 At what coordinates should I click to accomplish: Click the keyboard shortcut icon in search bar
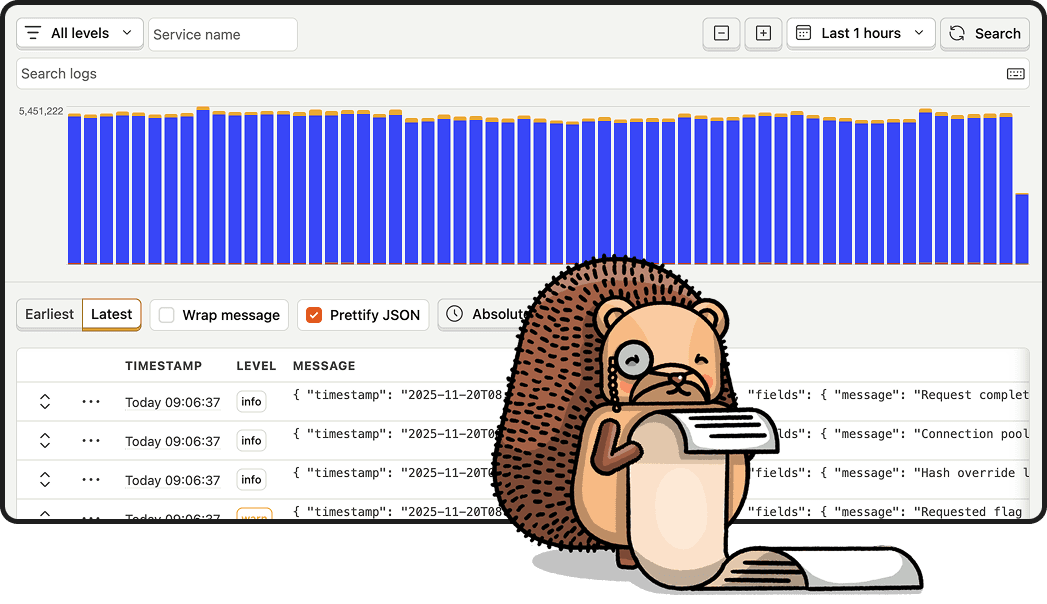point(1014,73)
